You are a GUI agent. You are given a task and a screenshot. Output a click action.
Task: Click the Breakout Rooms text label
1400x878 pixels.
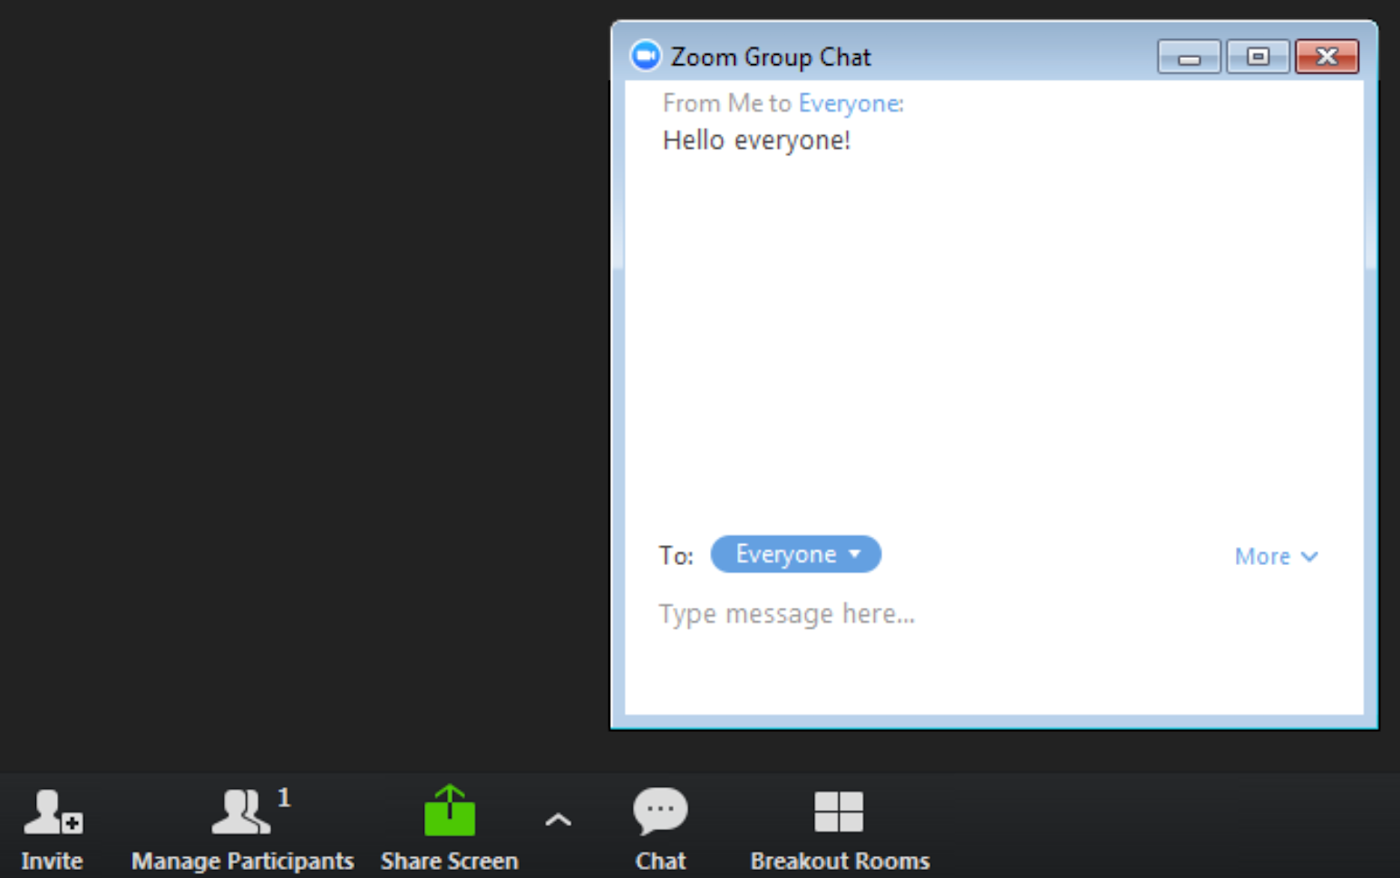click(x=840, y=861)
